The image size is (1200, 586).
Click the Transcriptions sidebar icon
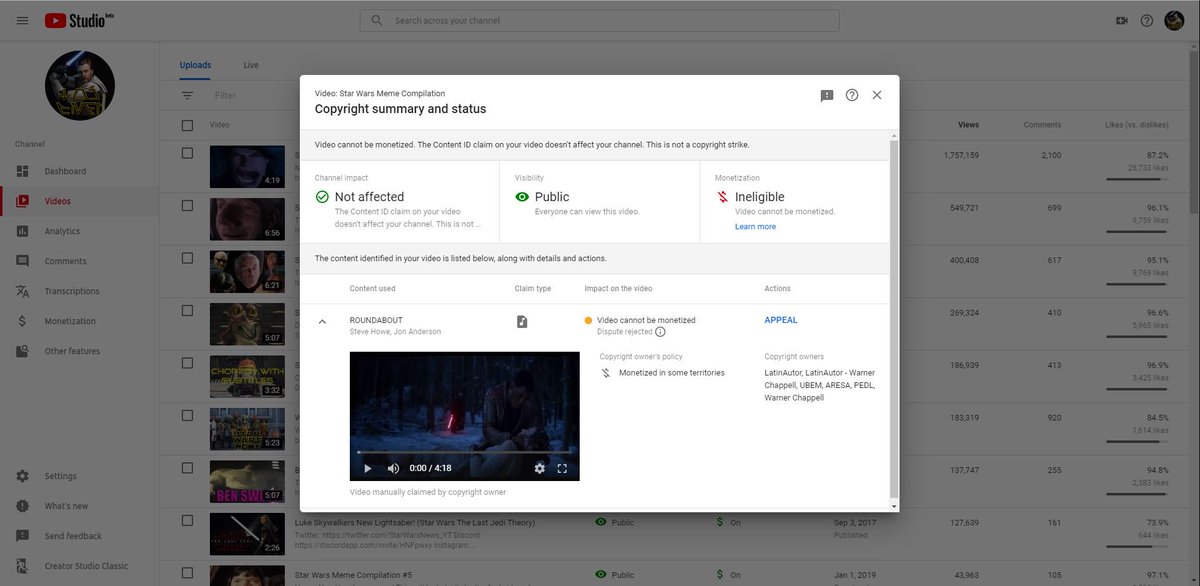tap(22, 291)
